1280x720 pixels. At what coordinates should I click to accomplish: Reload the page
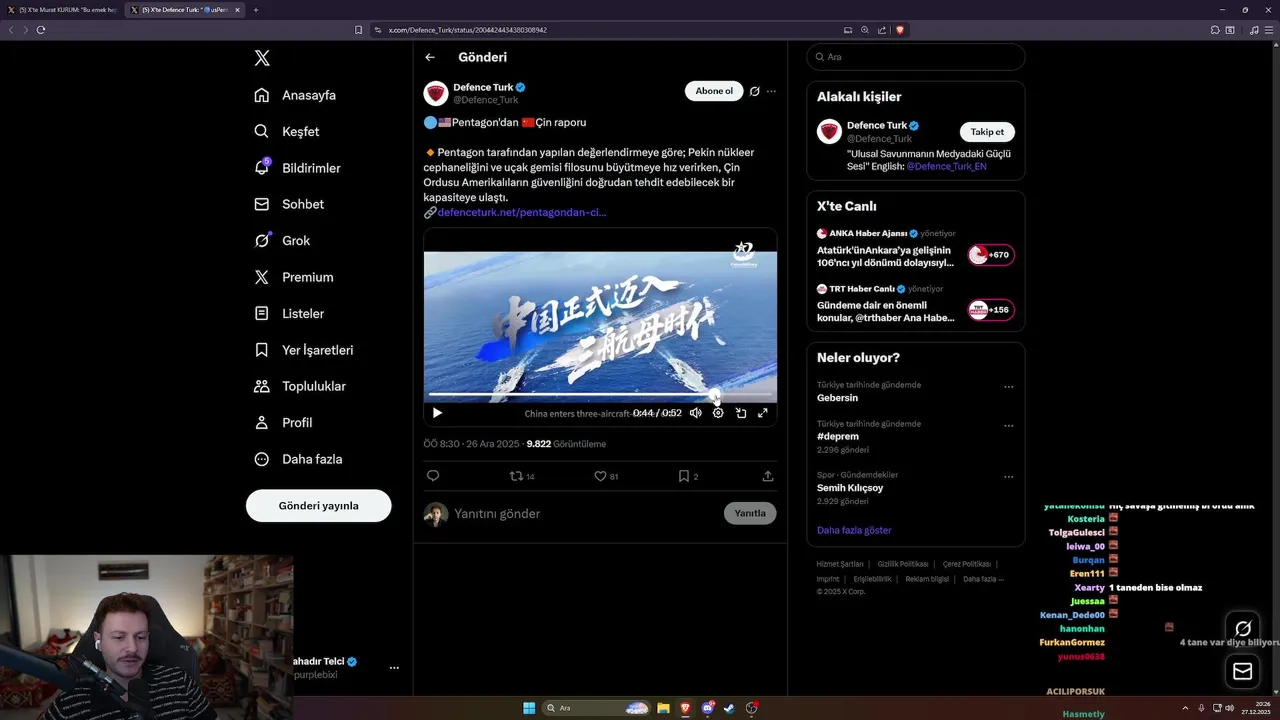tap(41, 30)
